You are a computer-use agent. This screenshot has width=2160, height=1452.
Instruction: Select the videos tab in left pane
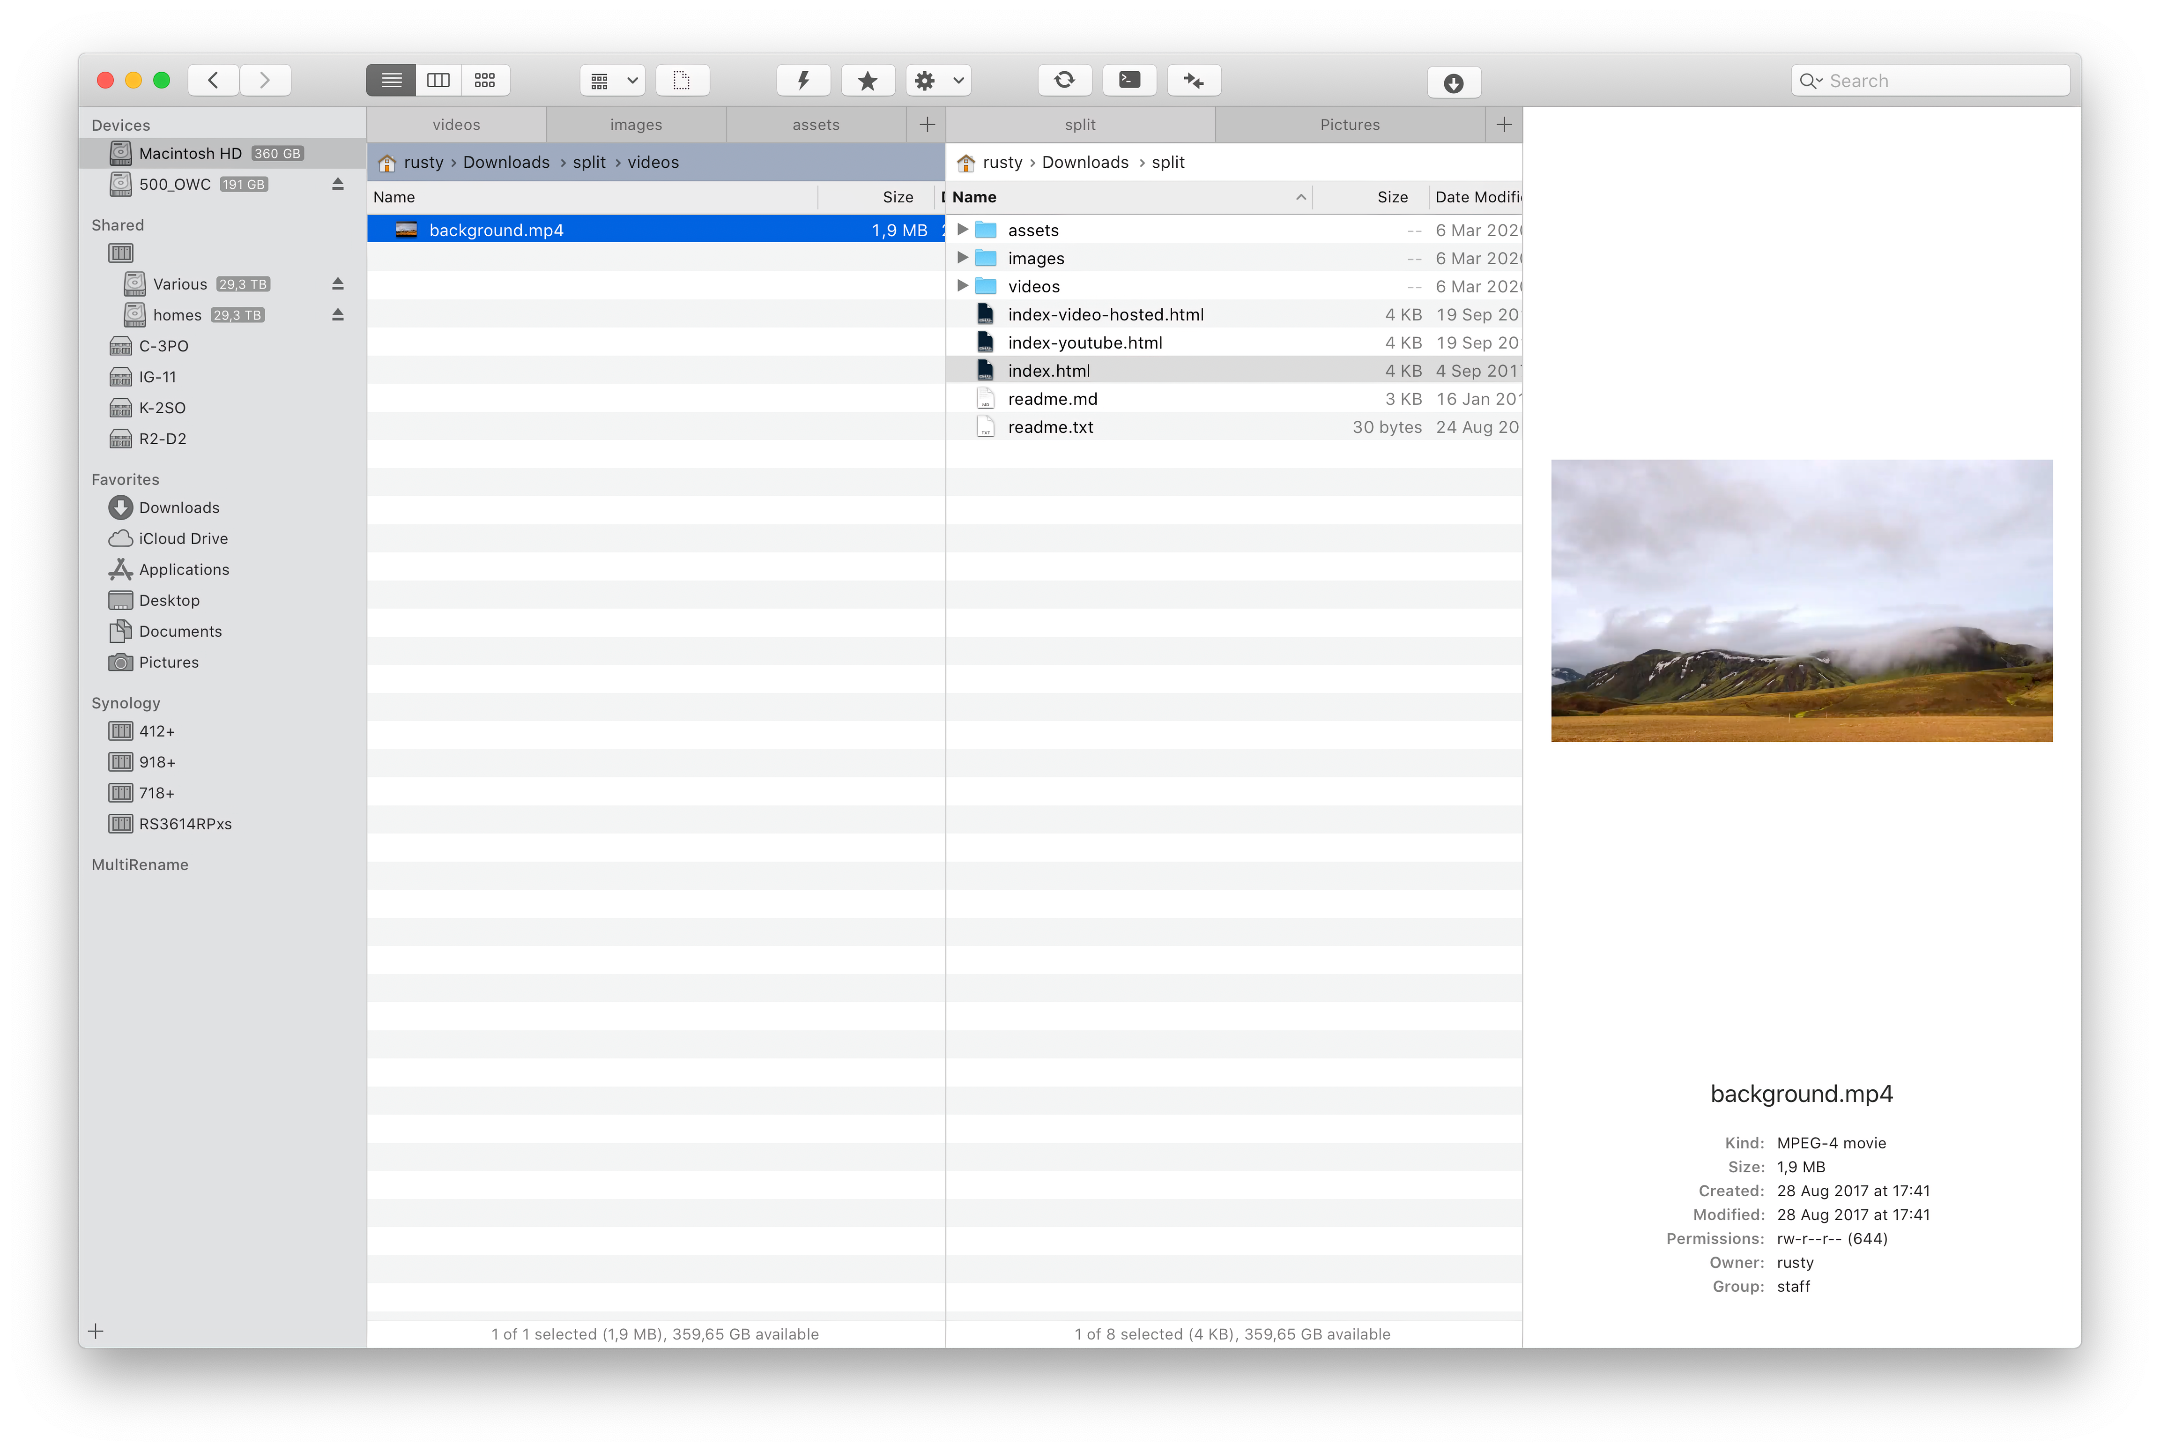(456, 125)
